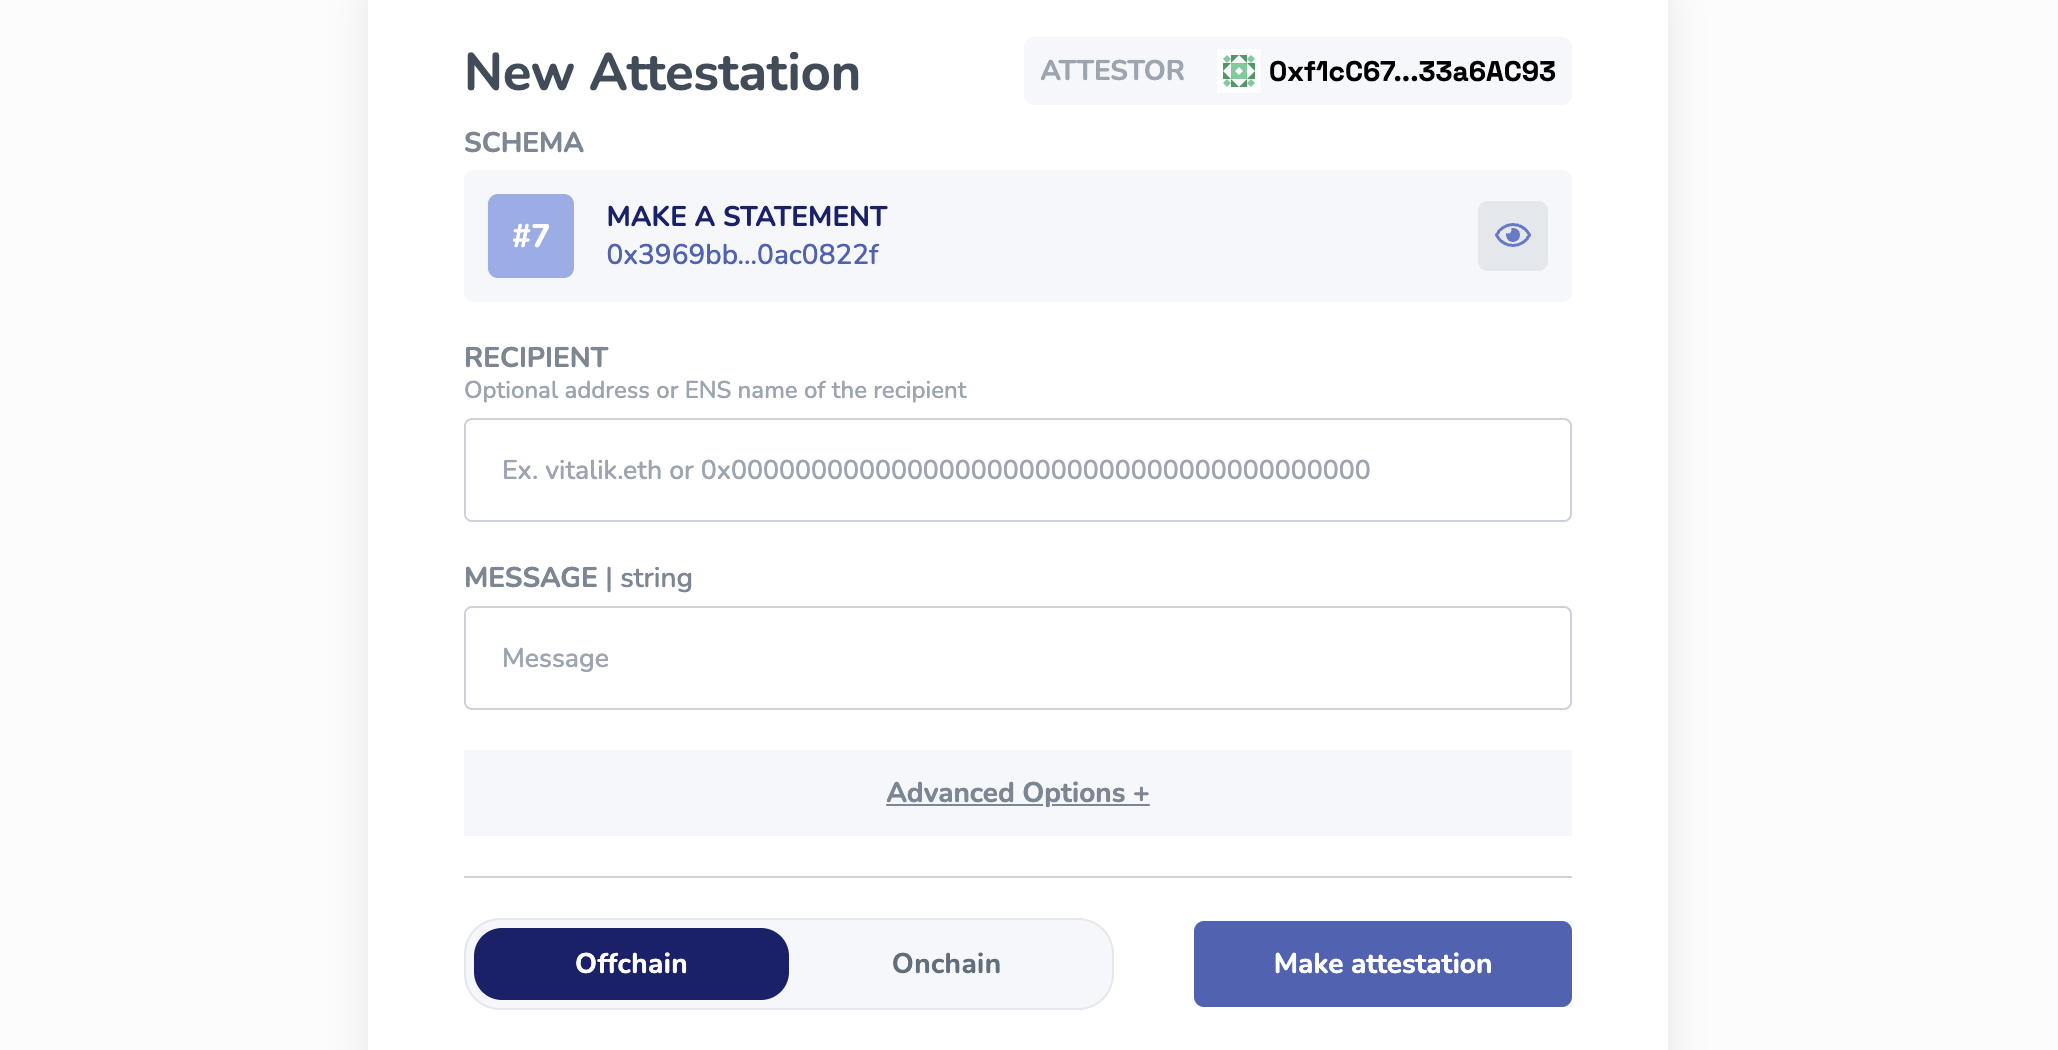Click into the Message text field
Viewport: 2058px width, 1050px height.
[x=1017, y=658]
